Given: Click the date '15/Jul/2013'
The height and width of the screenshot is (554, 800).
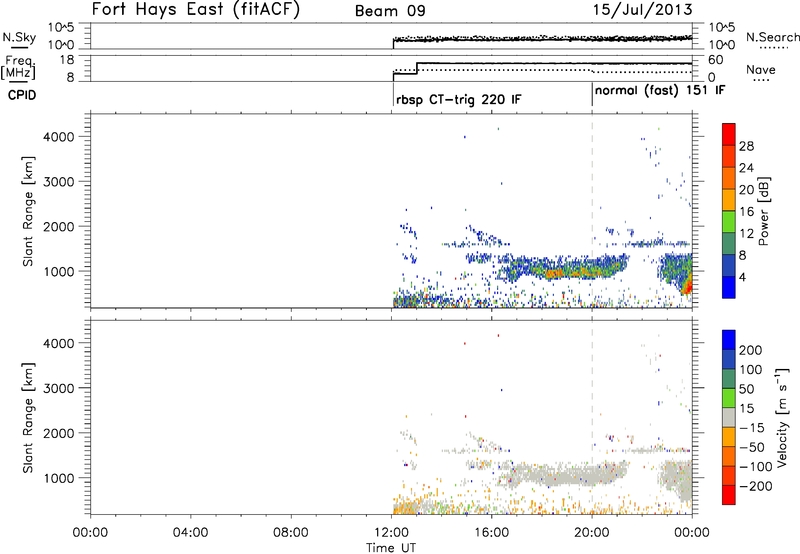Looking at the screenshot, I should [x=642, y=10].
